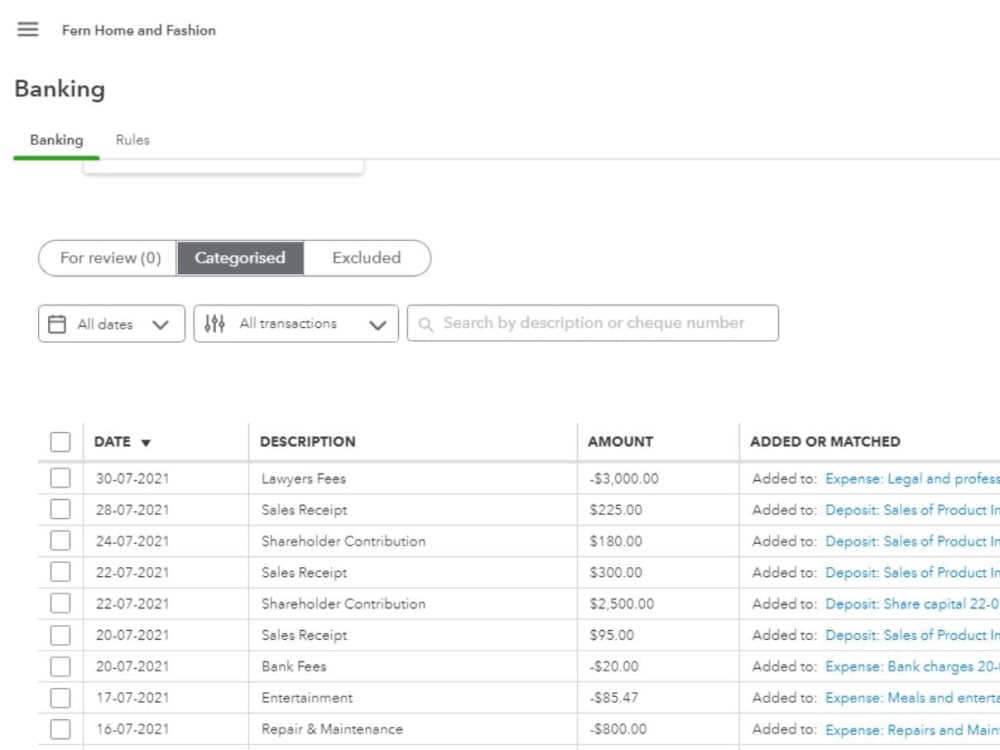The width and height of the screenshot is (1000, 750).
Task: Open the Legal and professional expense link
Action: point(912,478)
